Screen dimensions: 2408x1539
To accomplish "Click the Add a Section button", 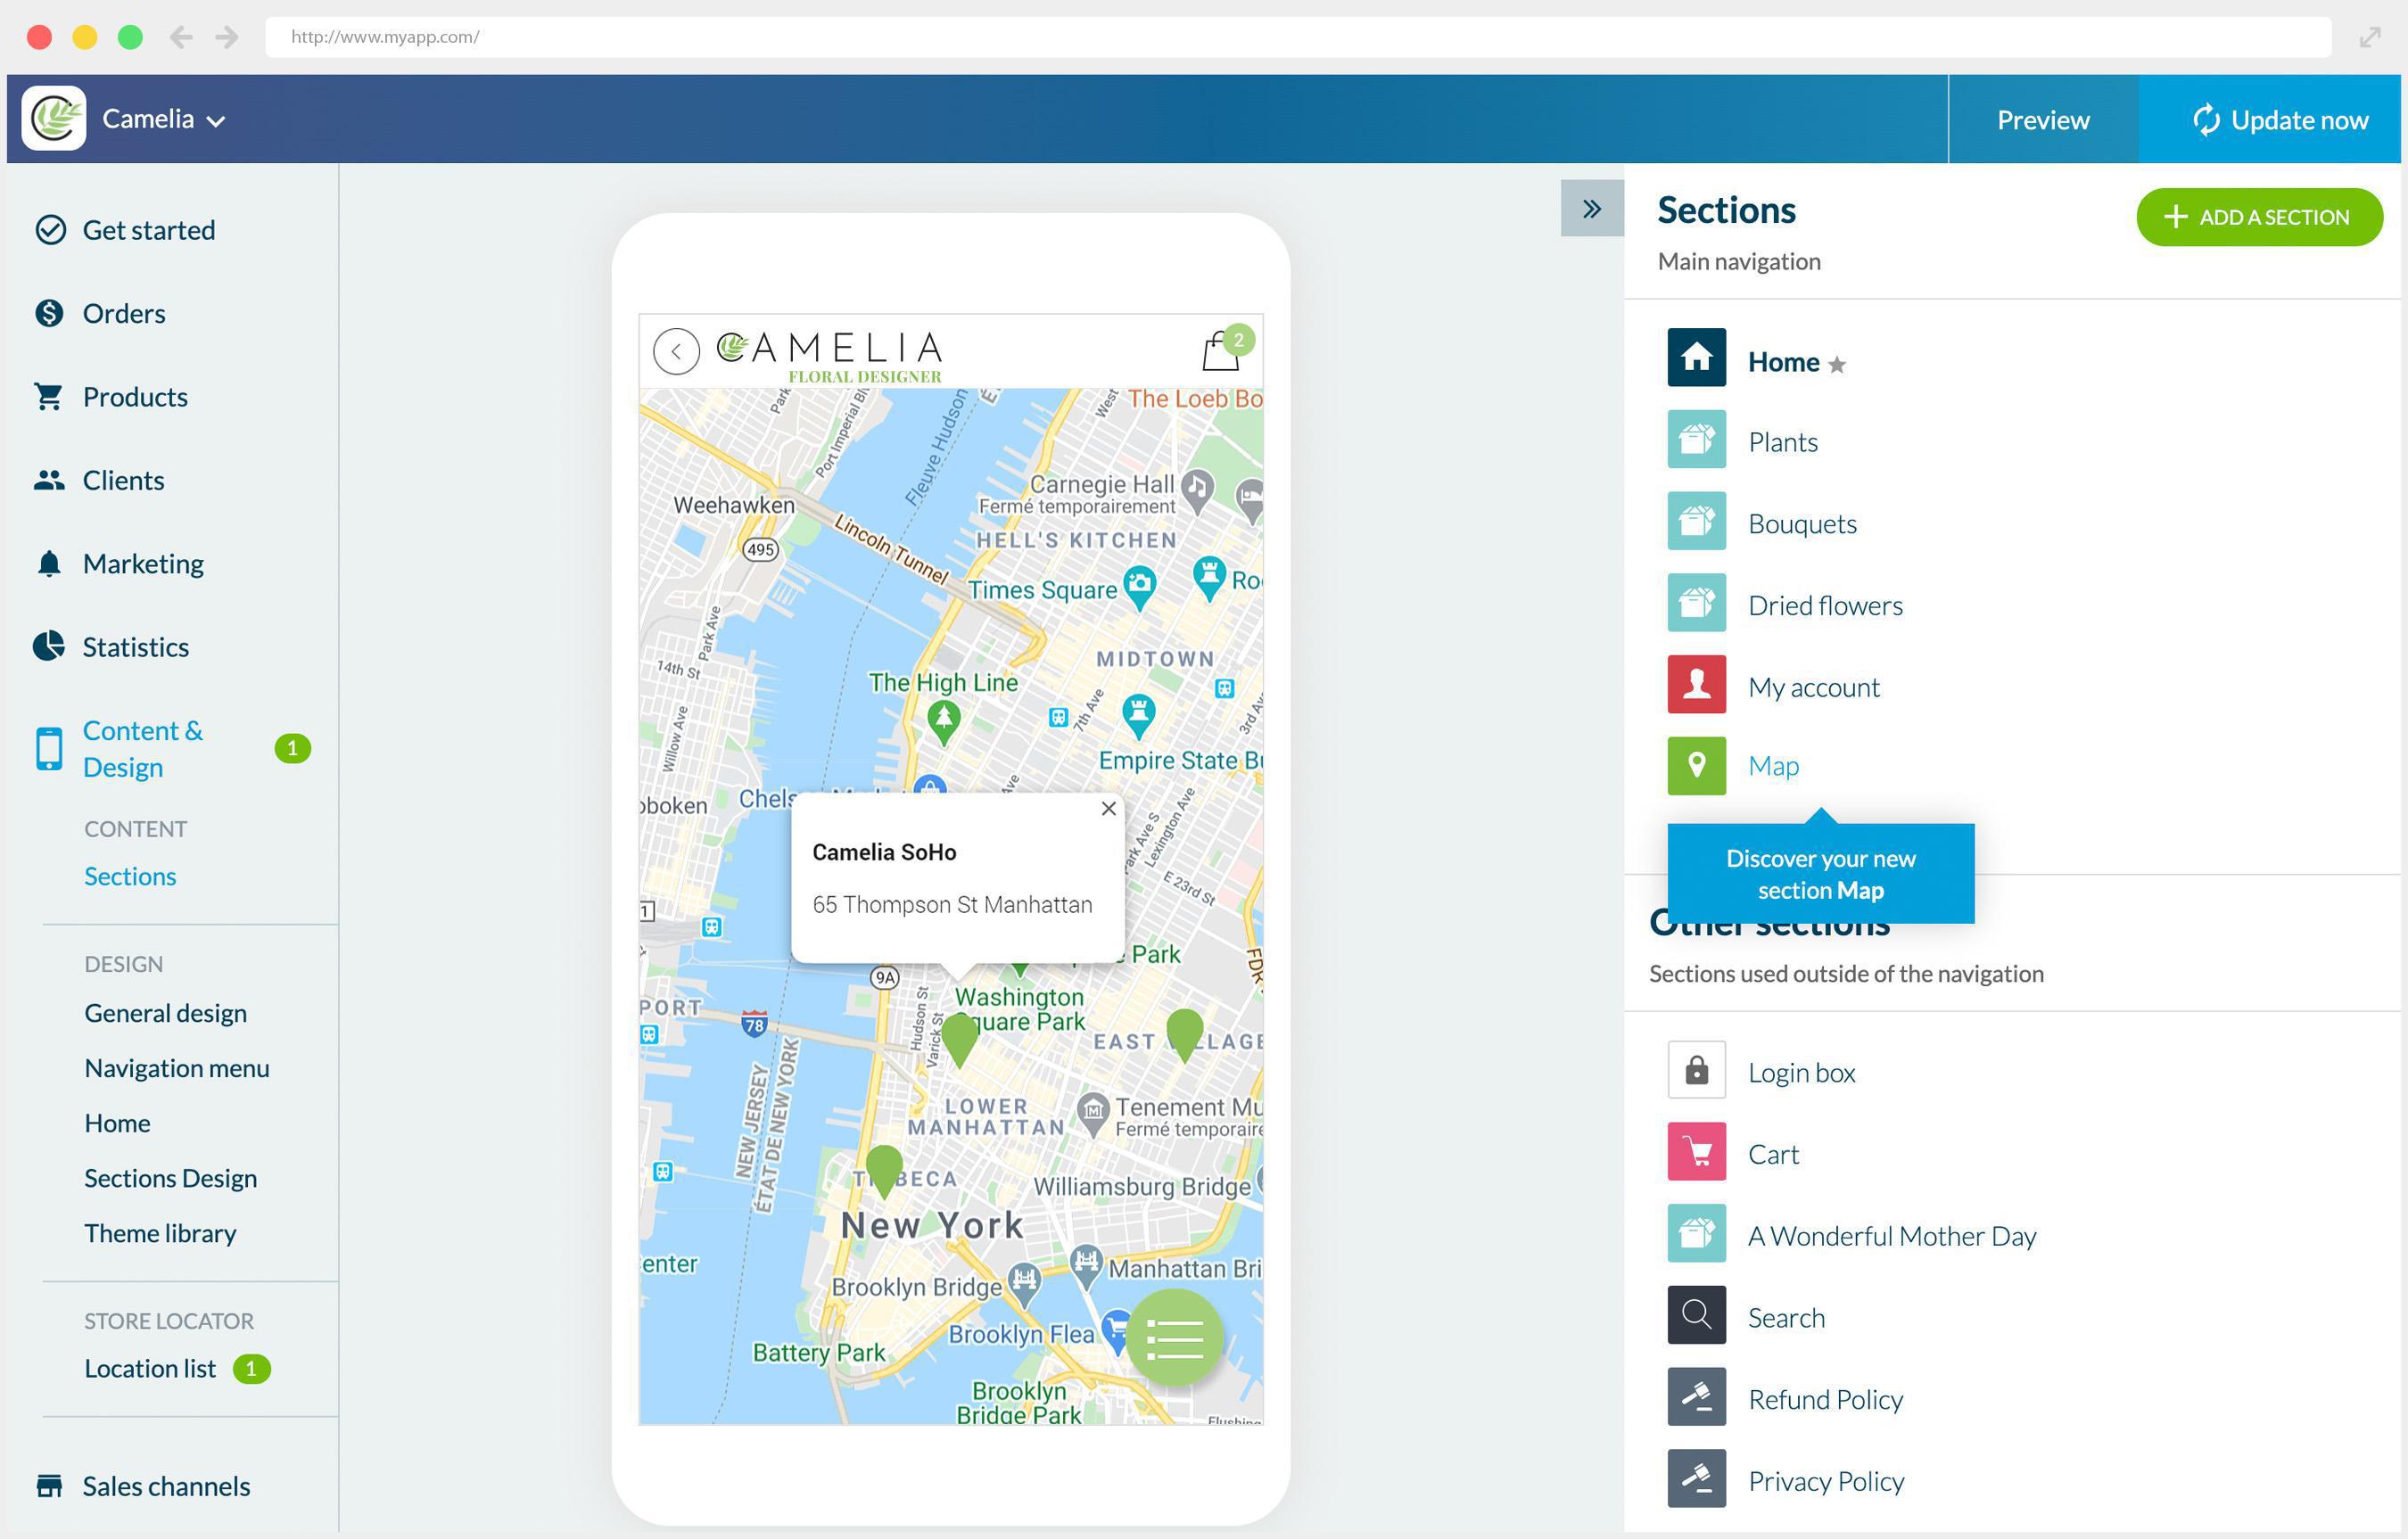I will pos(2258,217).
